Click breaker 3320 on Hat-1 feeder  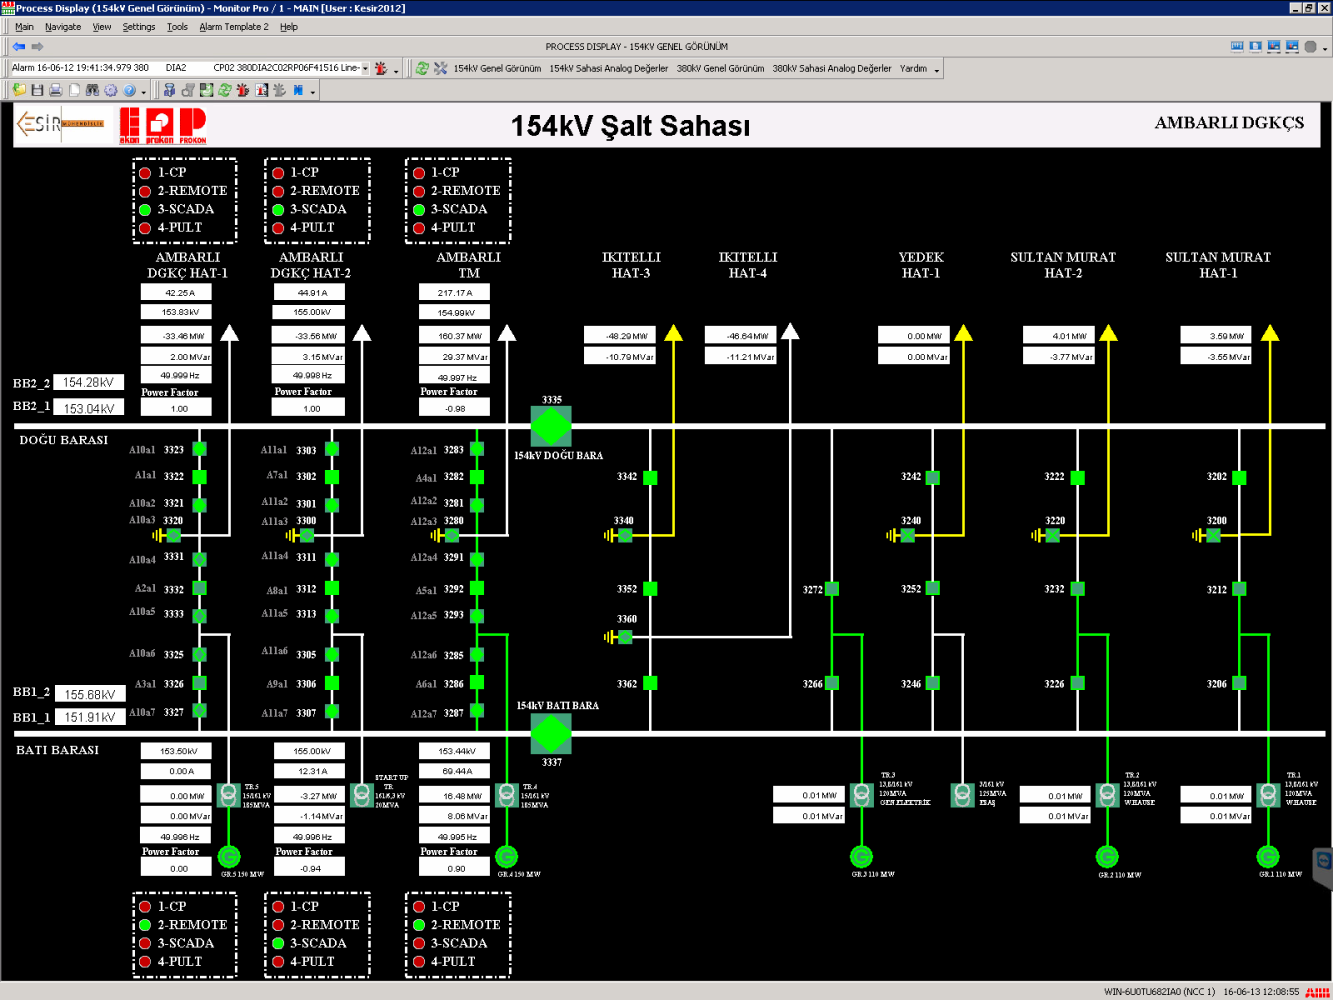point(175,536)
